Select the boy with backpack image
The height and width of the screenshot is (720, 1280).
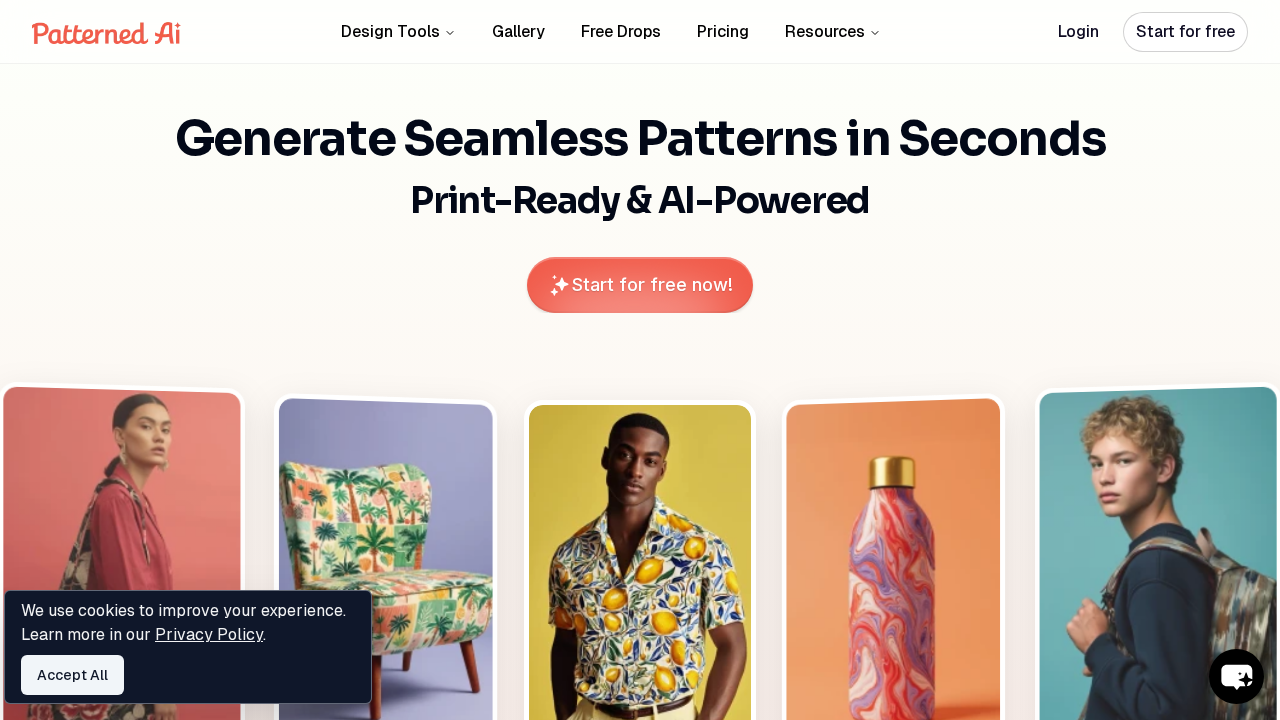click(x=1158, y=553)
